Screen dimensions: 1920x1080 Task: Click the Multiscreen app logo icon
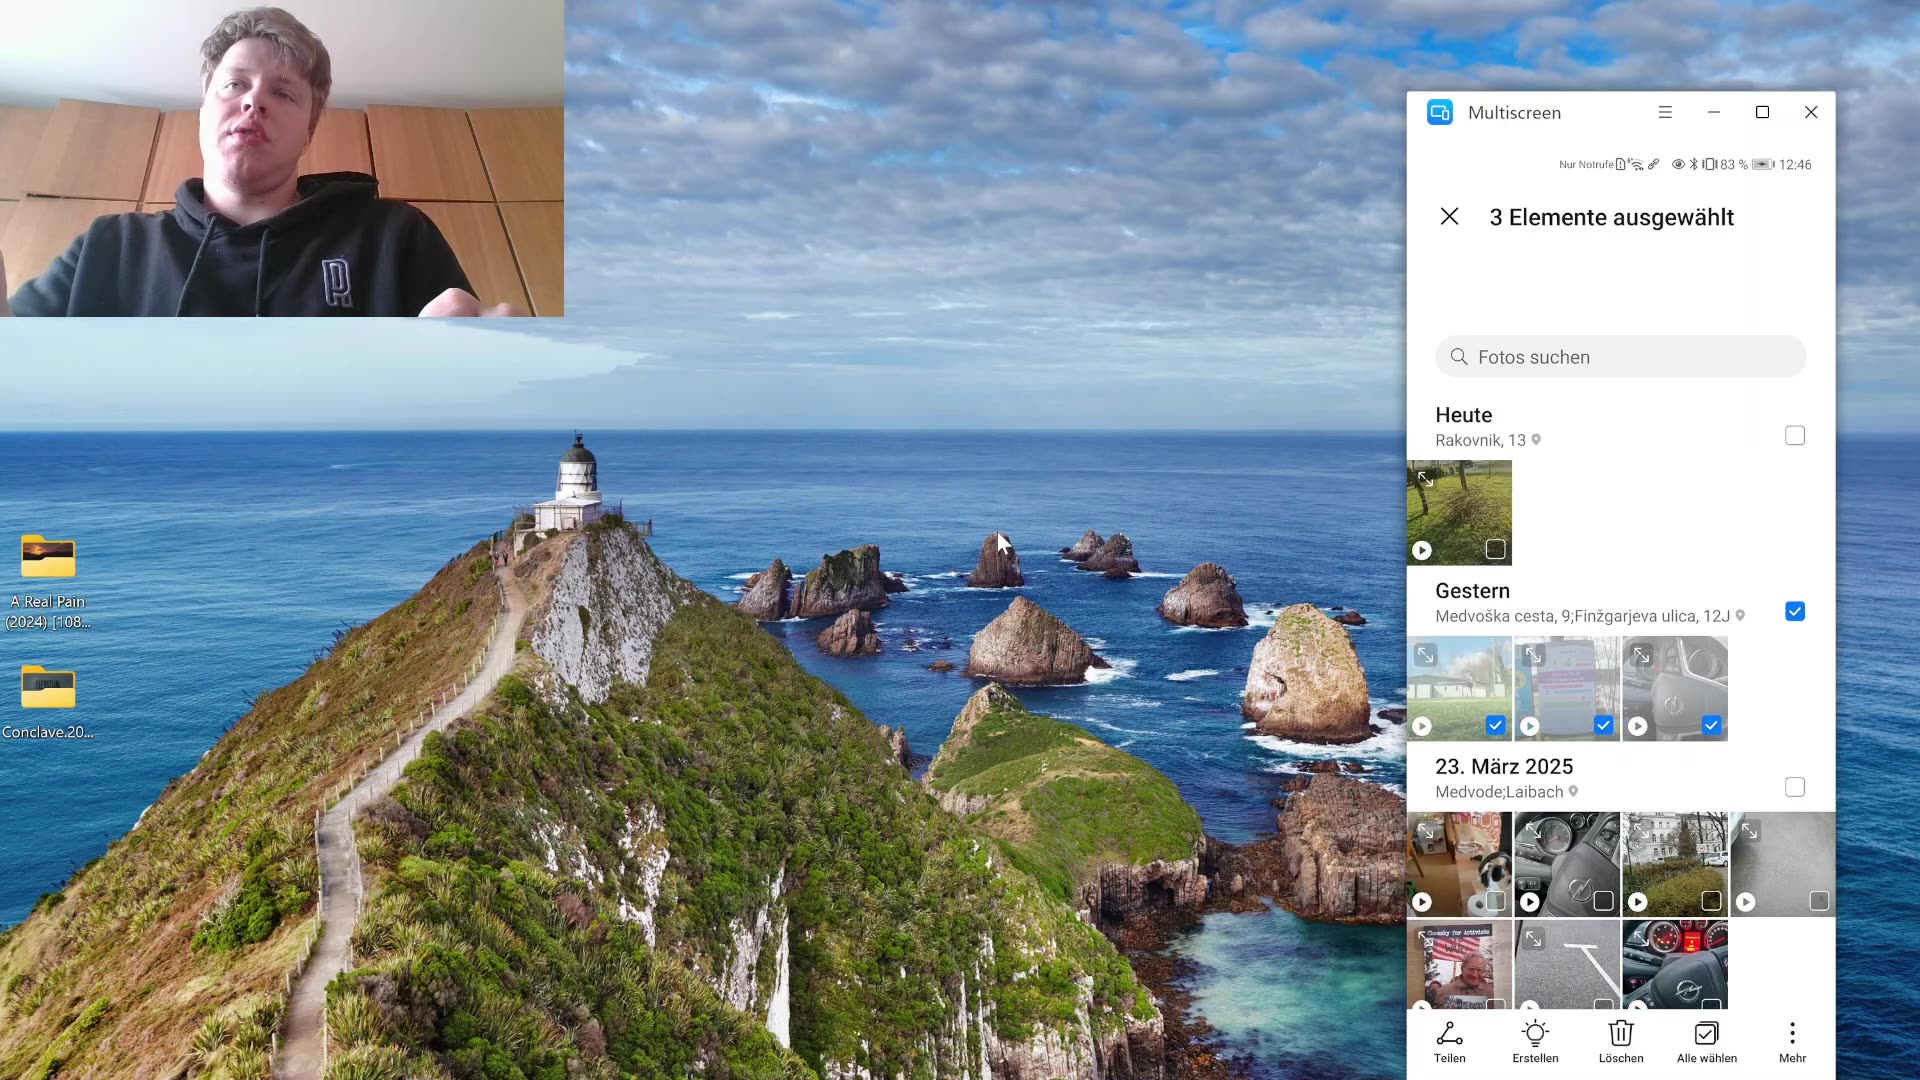(1440, 113)
